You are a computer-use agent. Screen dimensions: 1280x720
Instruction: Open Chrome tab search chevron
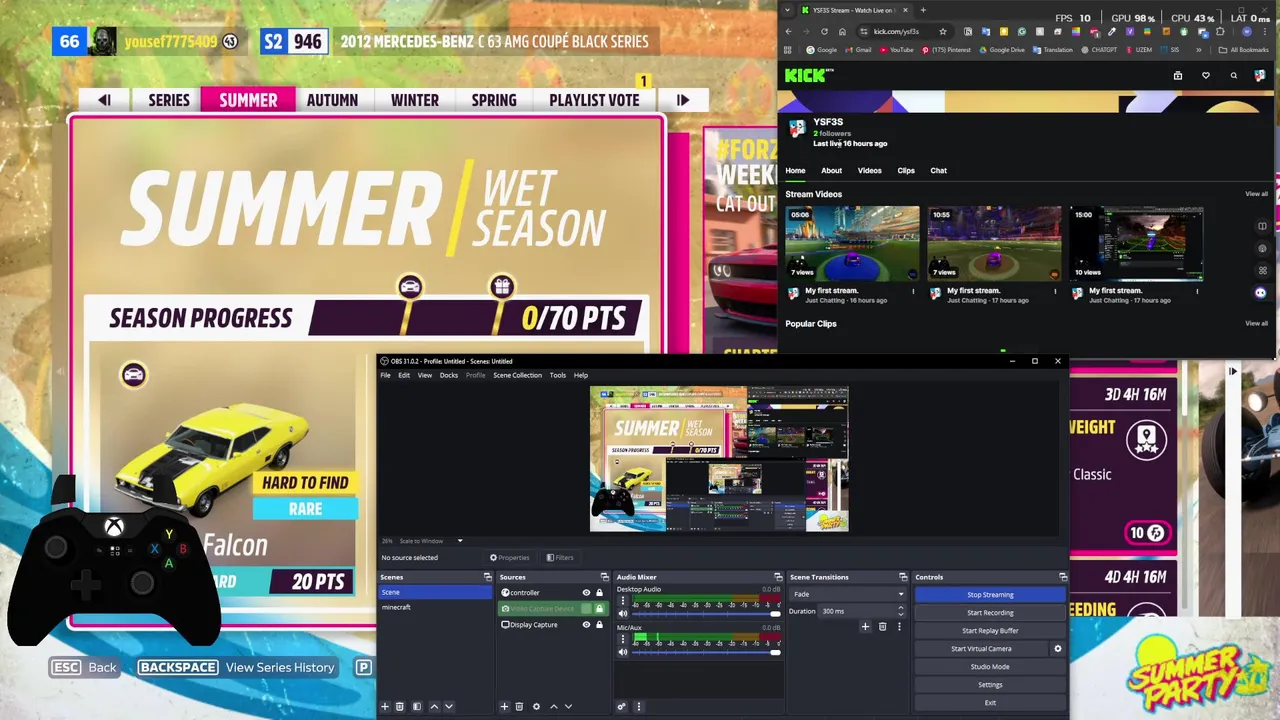pos(787,10)
